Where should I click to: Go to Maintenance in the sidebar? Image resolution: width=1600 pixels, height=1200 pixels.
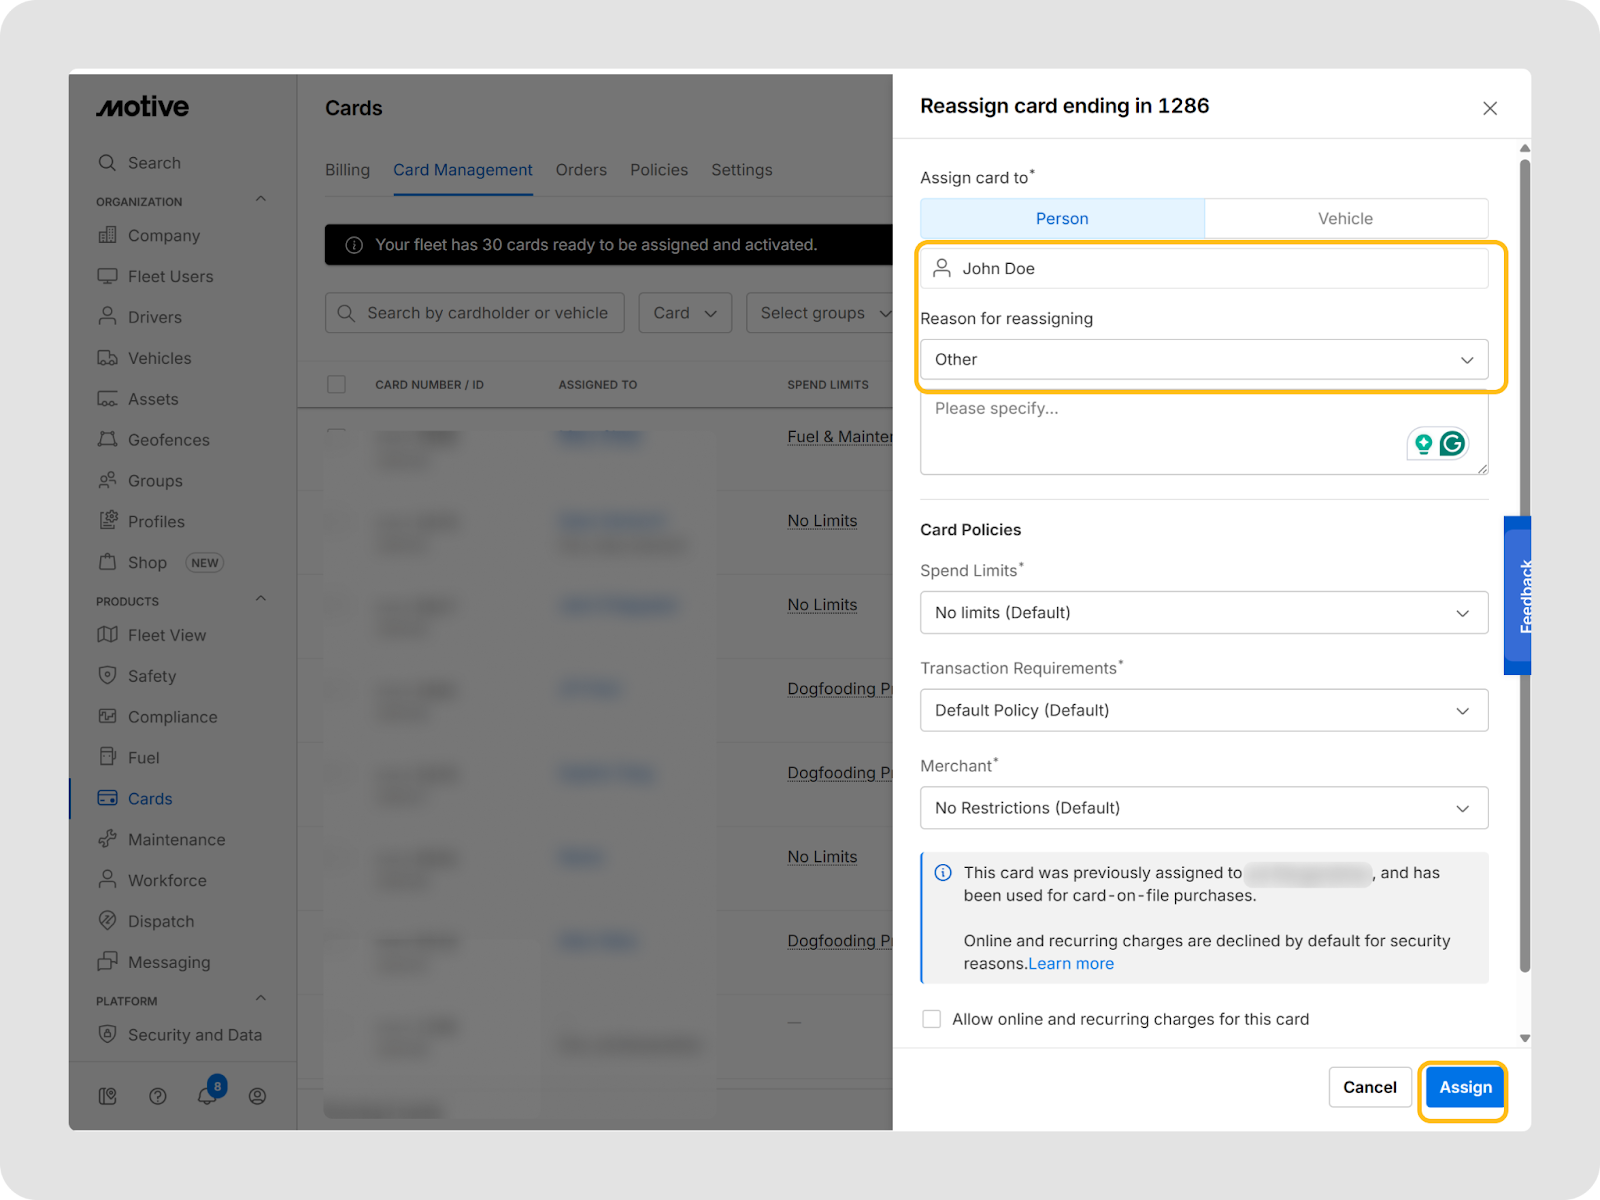[176, 840]
